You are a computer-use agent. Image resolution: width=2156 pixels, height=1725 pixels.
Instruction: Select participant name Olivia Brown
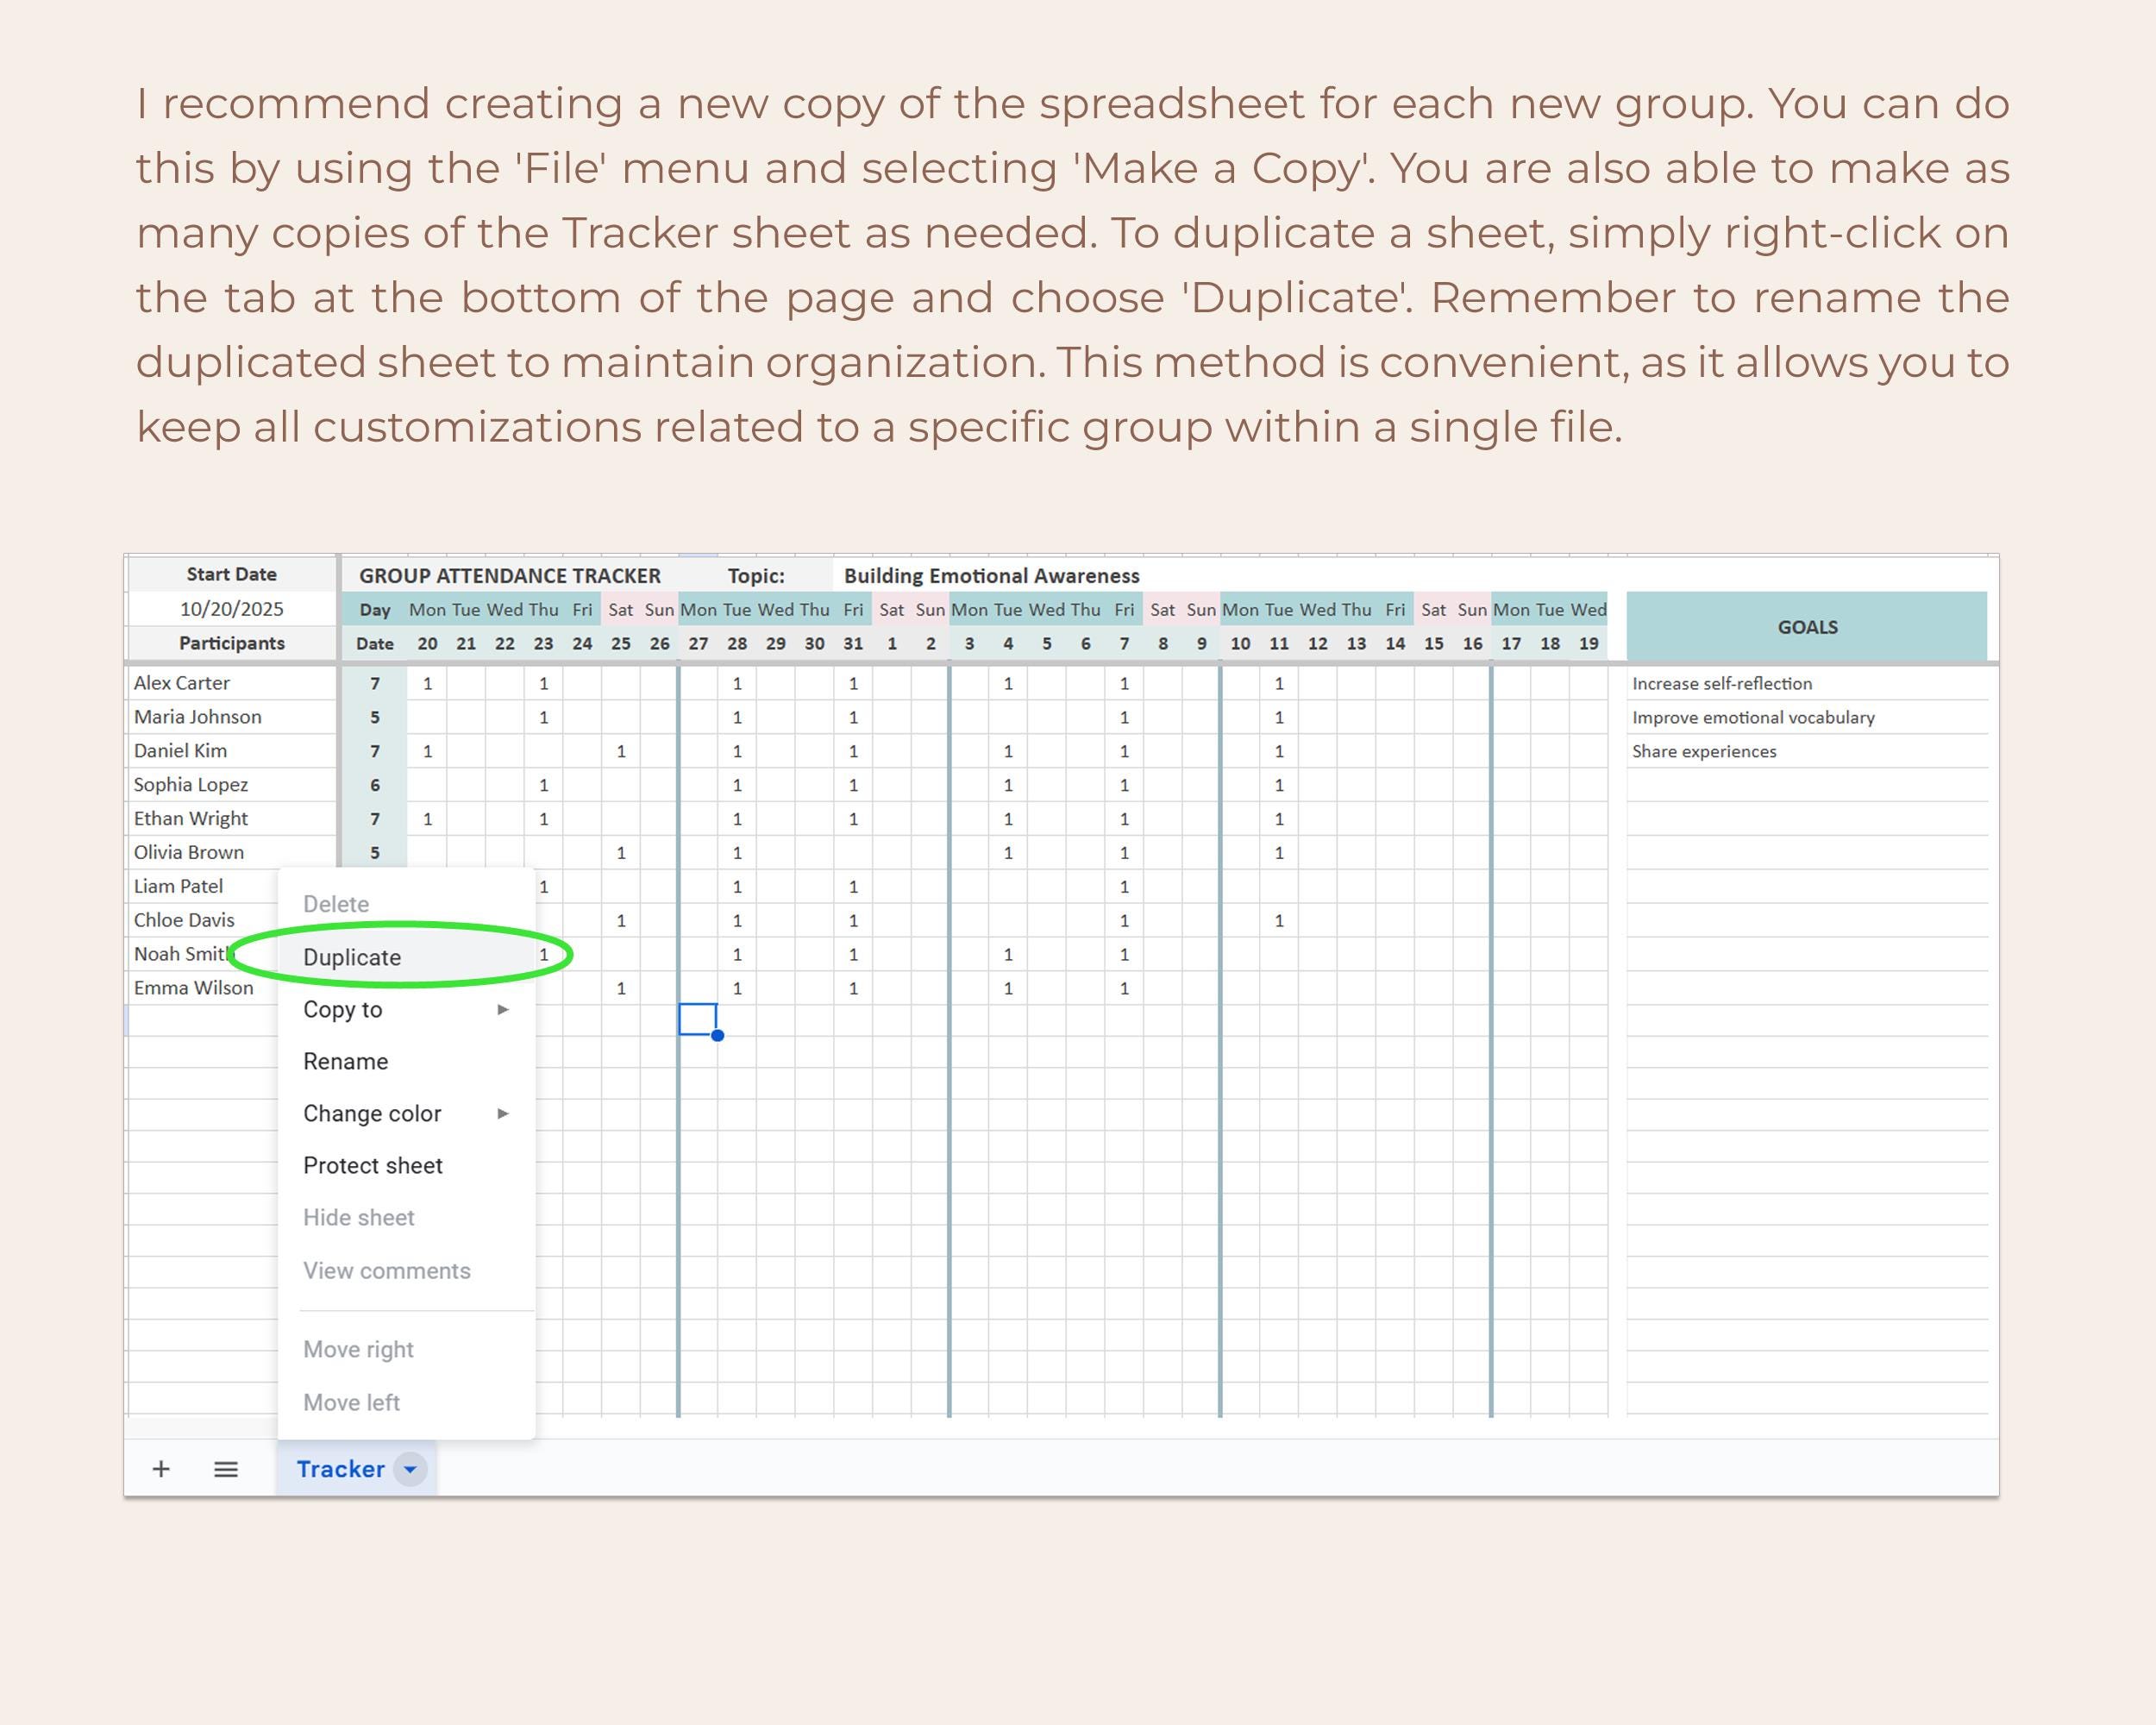[x=231, y=853]
